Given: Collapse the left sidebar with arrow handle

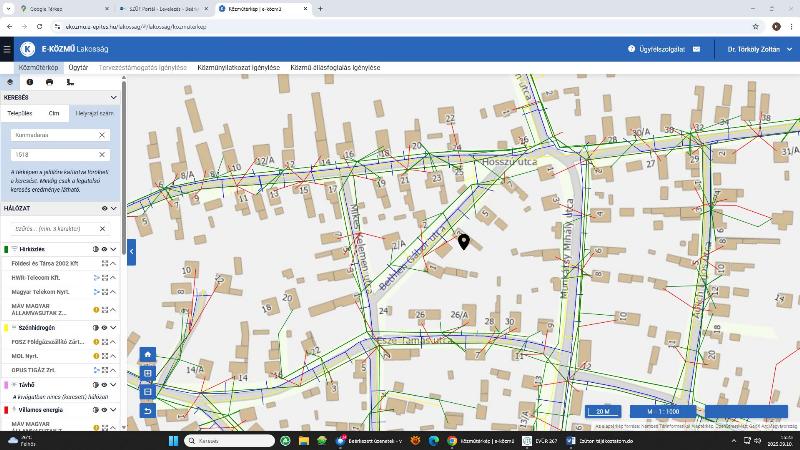Looking at the screenshot, I should click(131, 252).
